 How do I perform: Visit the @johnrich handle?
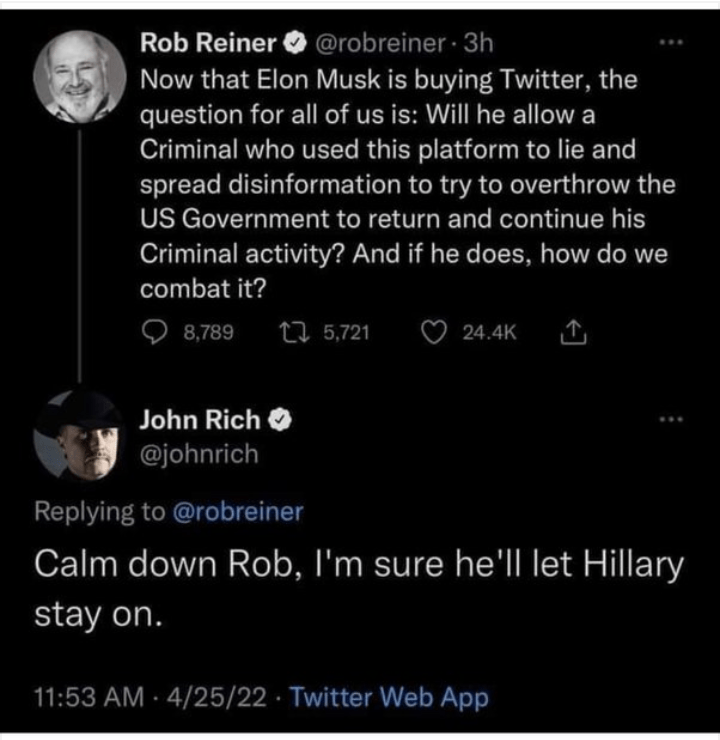pyautogui.click(x=199, y=455)
